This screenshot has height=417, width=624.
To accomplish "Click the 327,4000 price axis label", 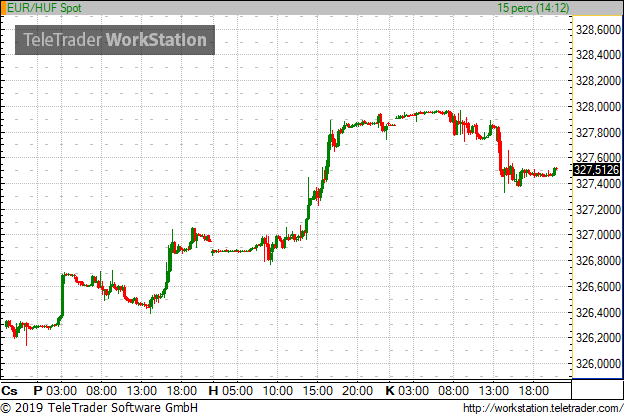I will click(598, 184).
